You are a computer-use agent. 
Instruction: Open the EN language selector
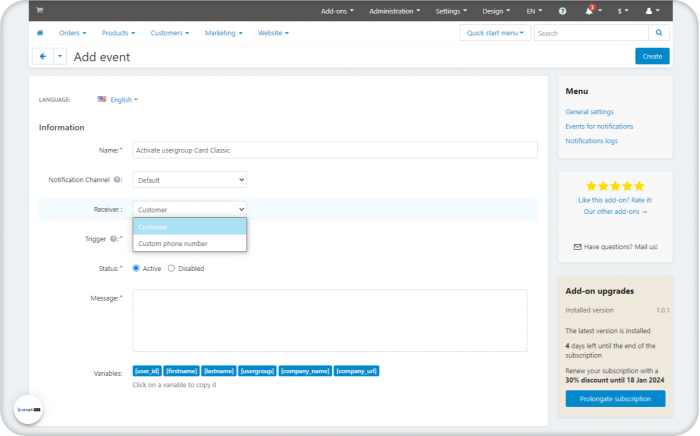pyautogui.click(x=534, y=11)
